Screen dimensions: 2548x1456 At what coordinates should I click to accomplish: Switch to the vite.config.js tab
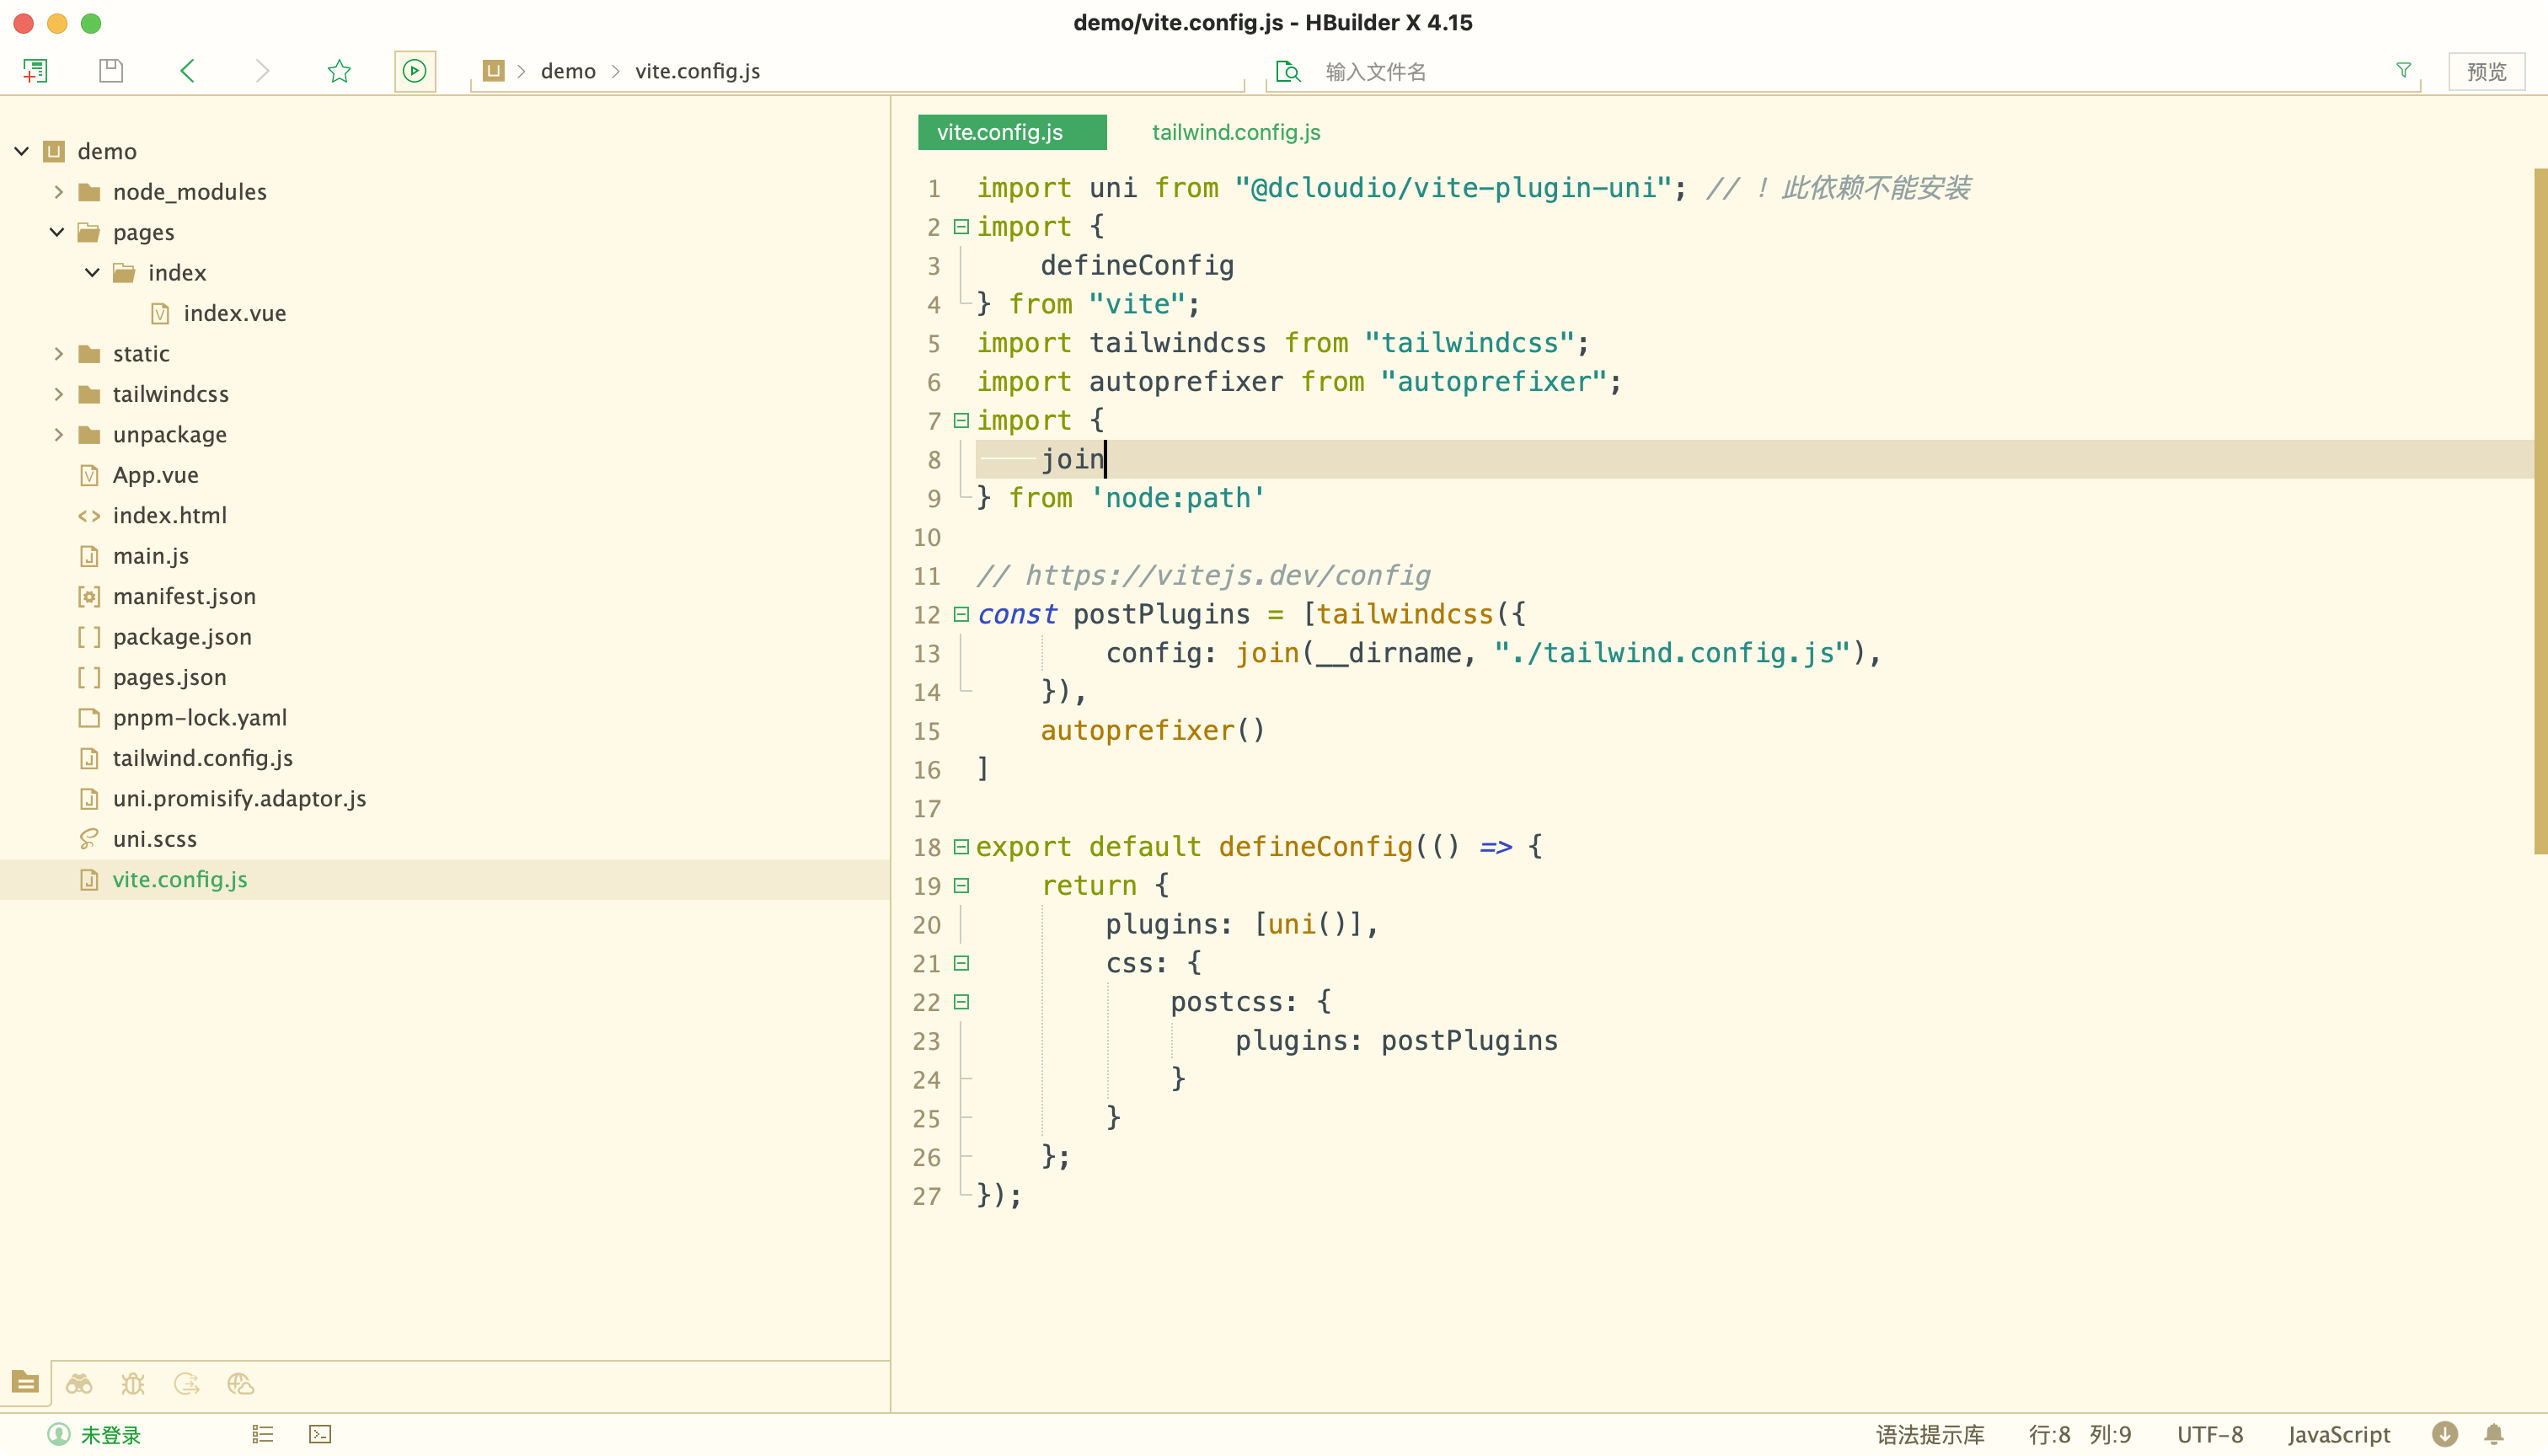(x=1012, y=132)
